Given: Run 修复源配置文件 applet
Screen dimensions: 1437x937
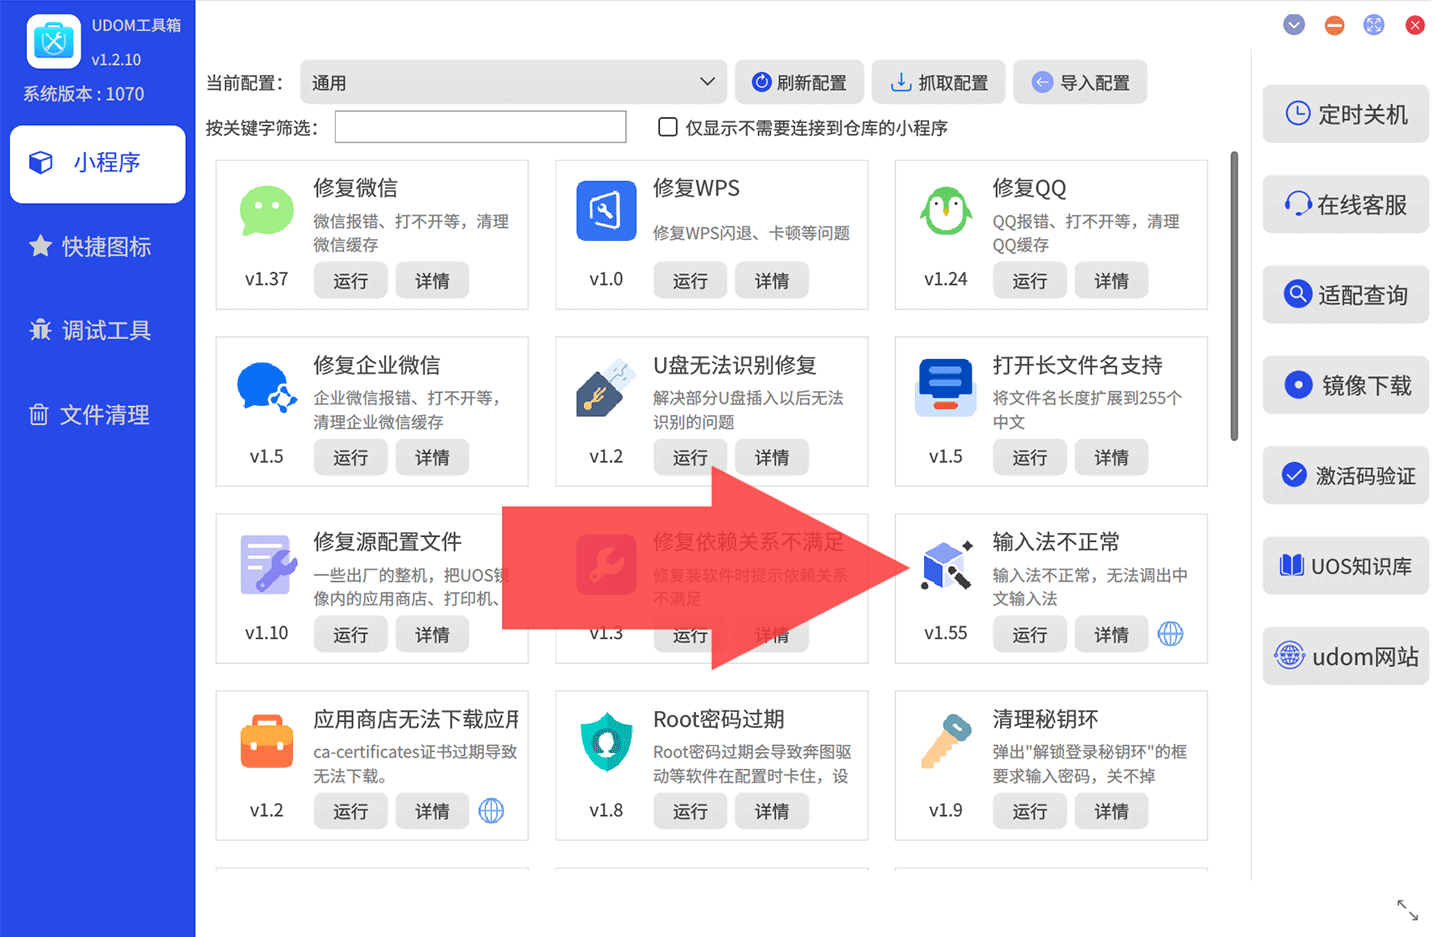Looking at the screenshot, I should [350, 634].
